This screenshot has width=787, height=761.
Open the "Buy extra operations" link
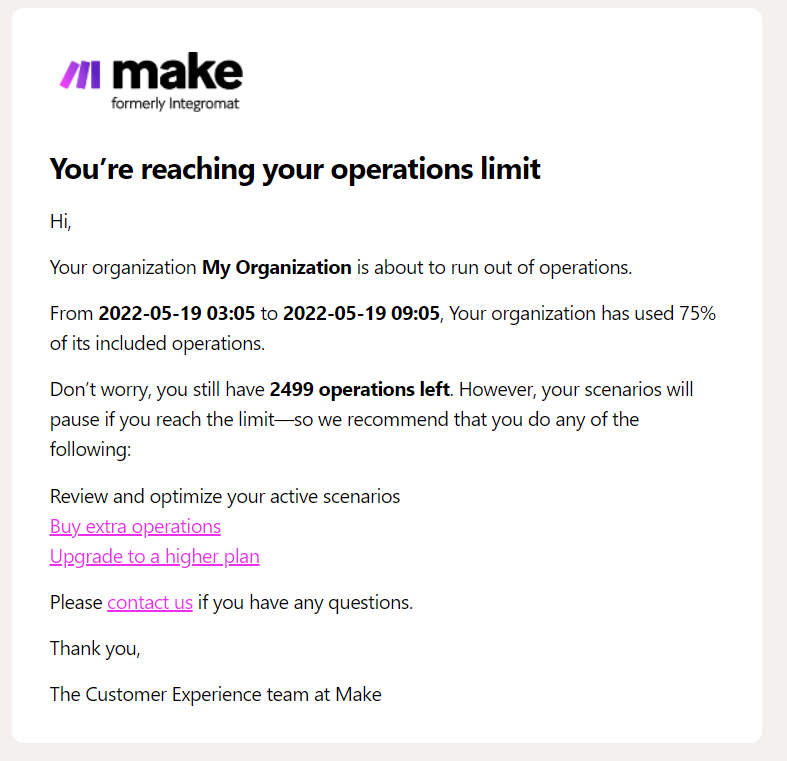[x=135, y=527]
